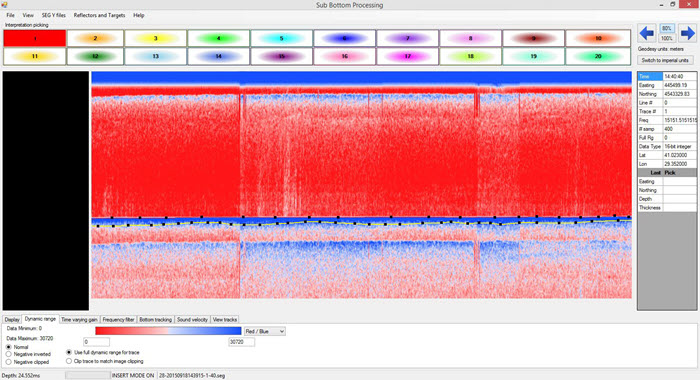Open the Frequency filter tab
This screenshot has height=380, width=700.
118,320
